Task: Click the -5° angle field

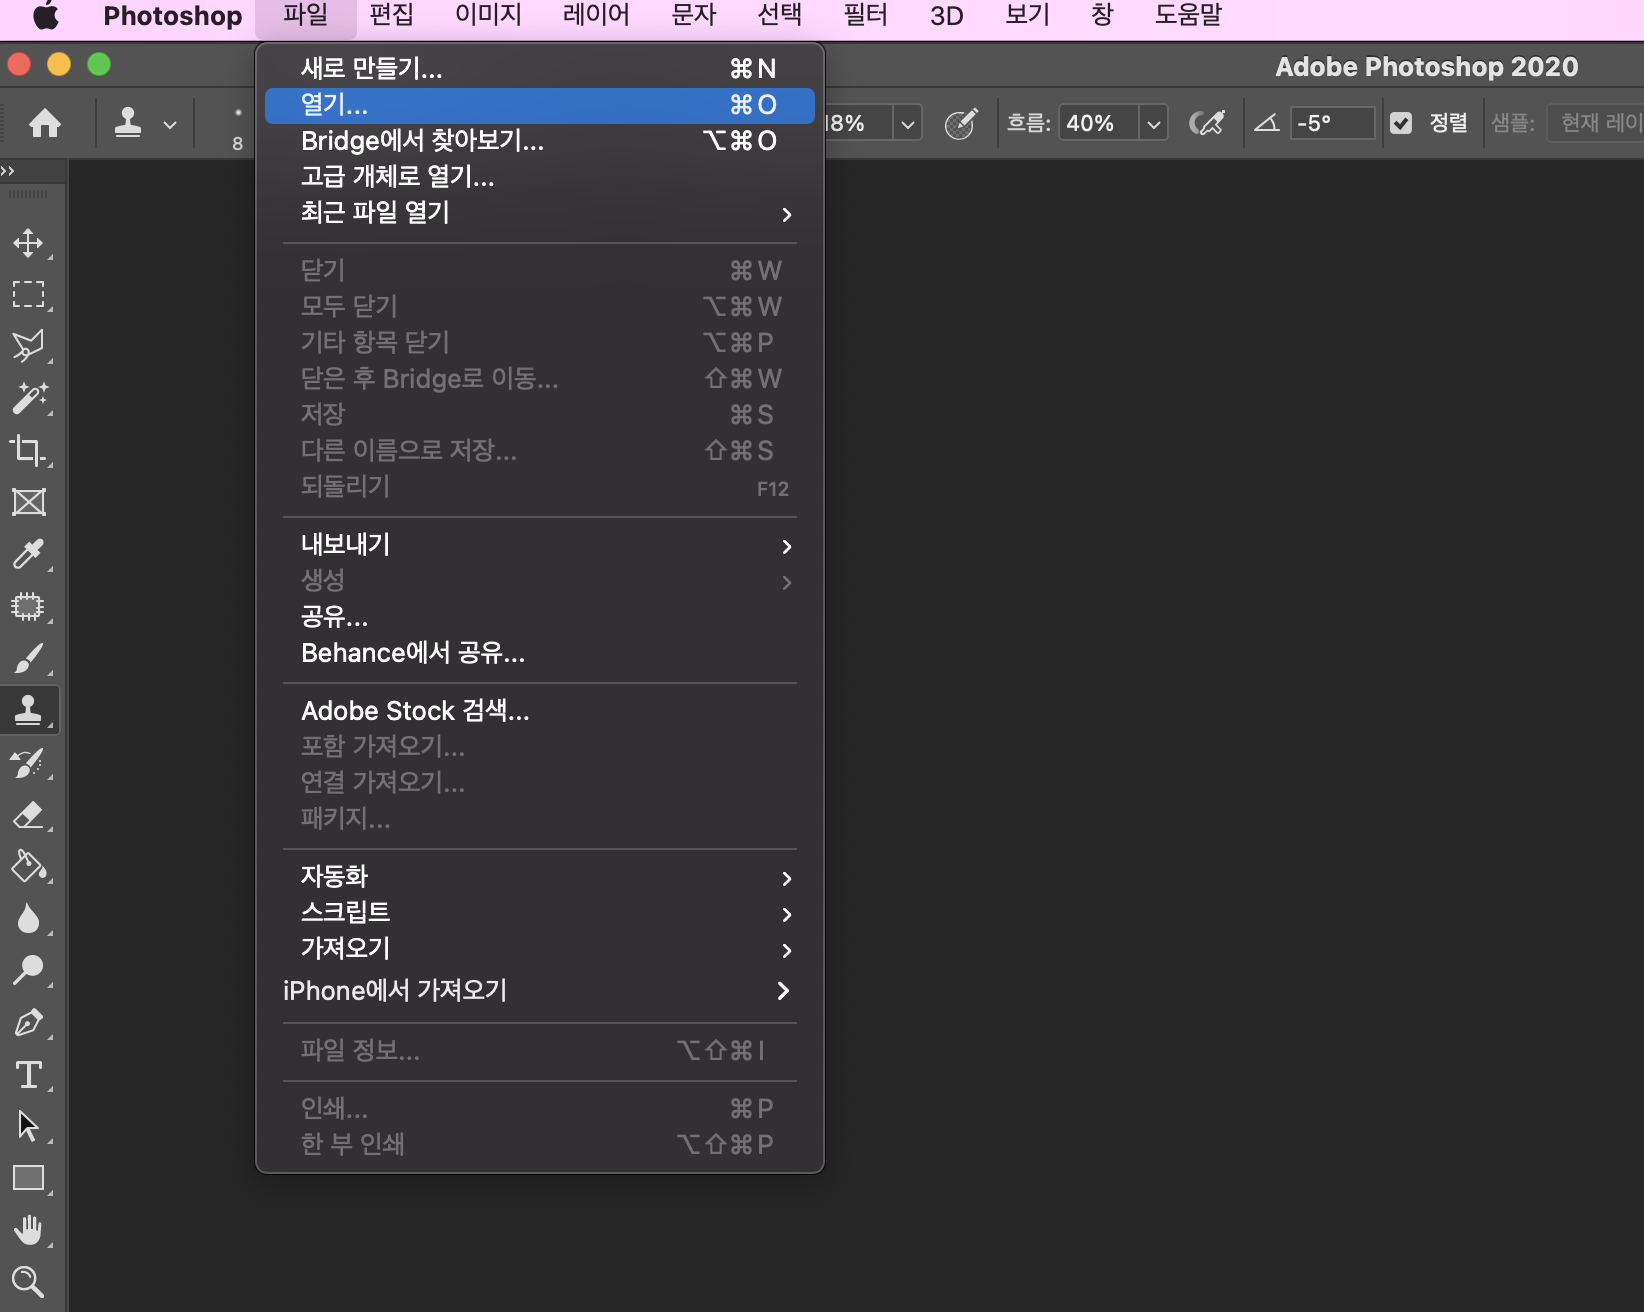Action: (1332, 124)
